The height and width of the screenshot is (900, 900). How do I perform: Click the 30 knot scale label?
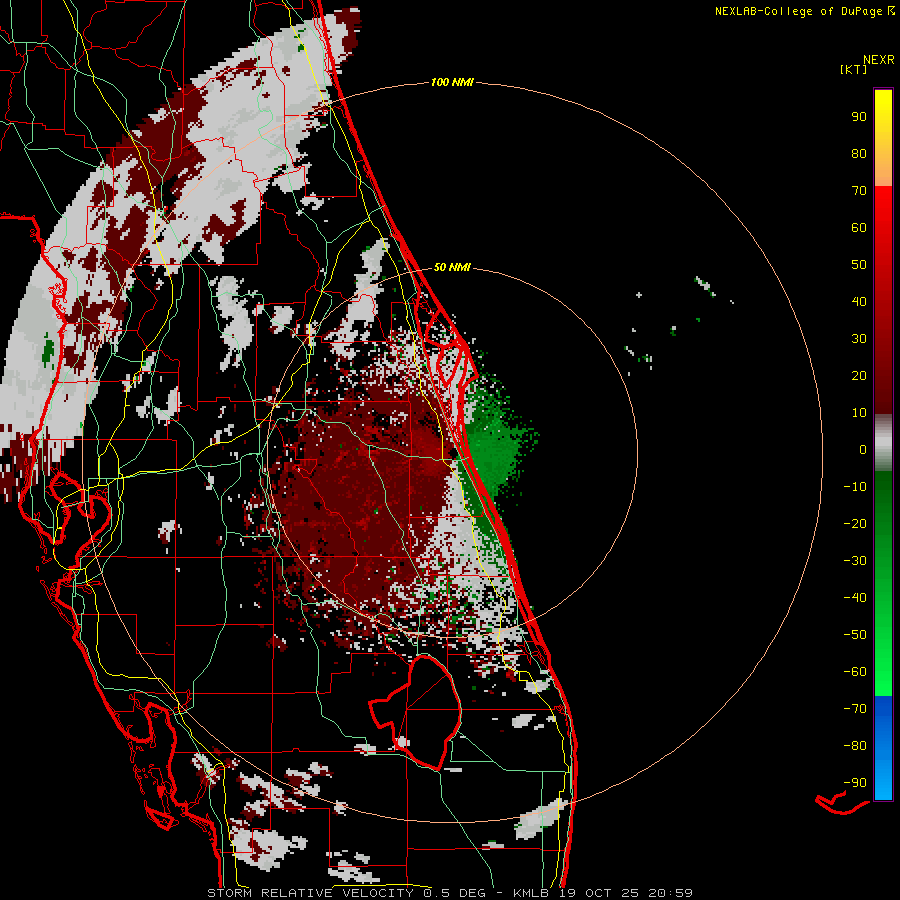point(859,339)
